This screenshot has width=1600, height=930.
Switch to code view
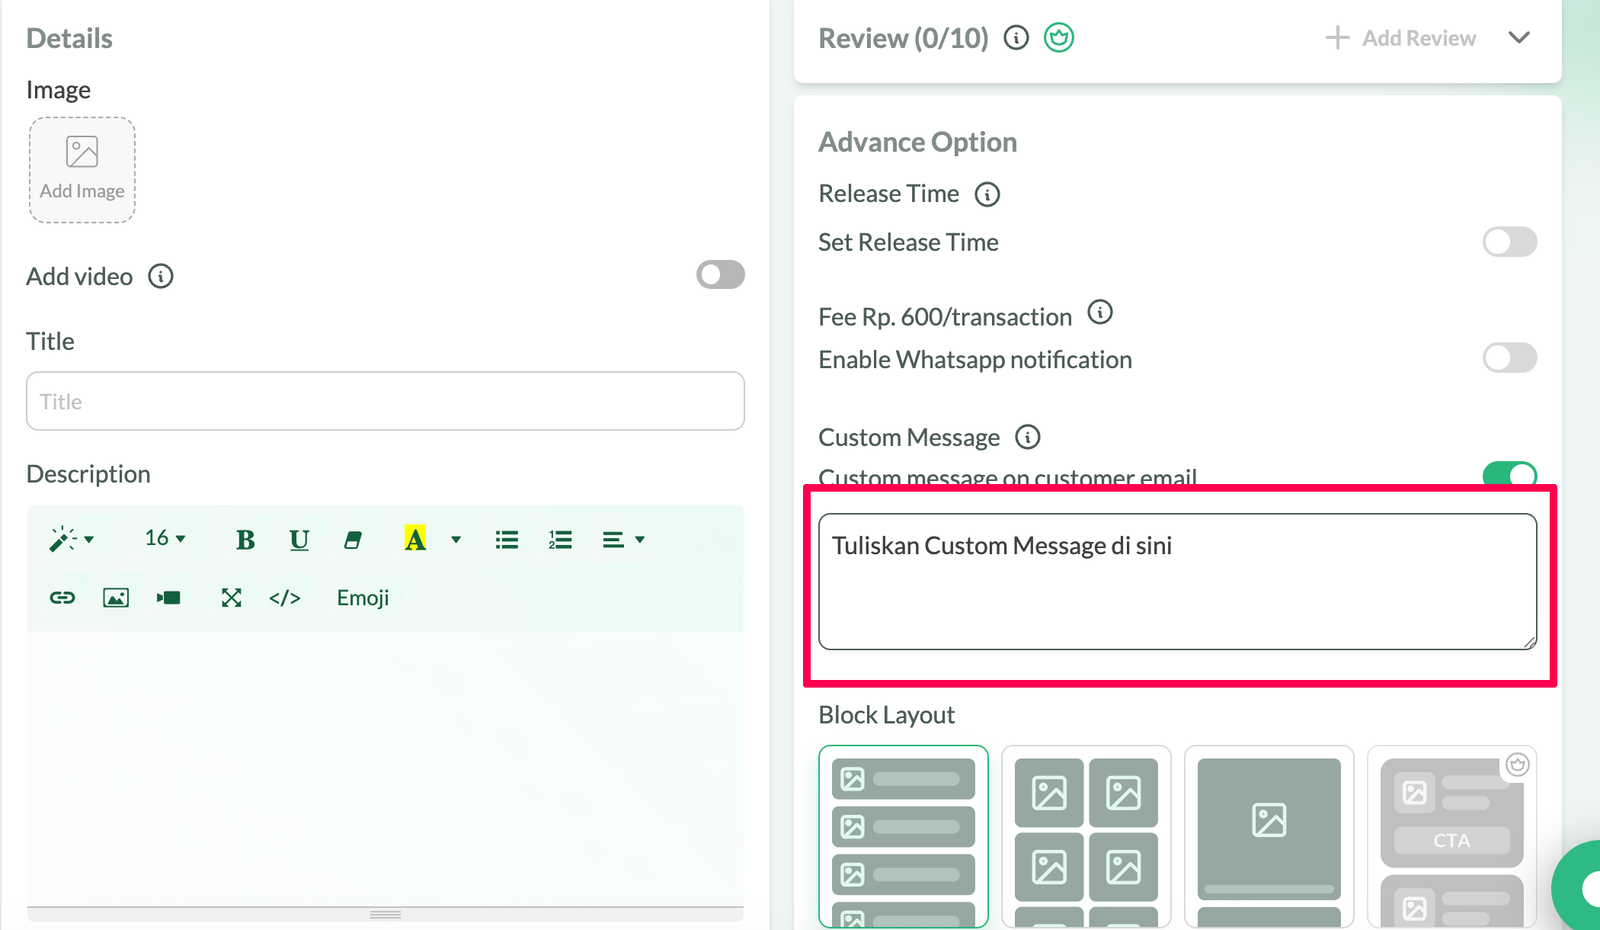tap(285, 598)
